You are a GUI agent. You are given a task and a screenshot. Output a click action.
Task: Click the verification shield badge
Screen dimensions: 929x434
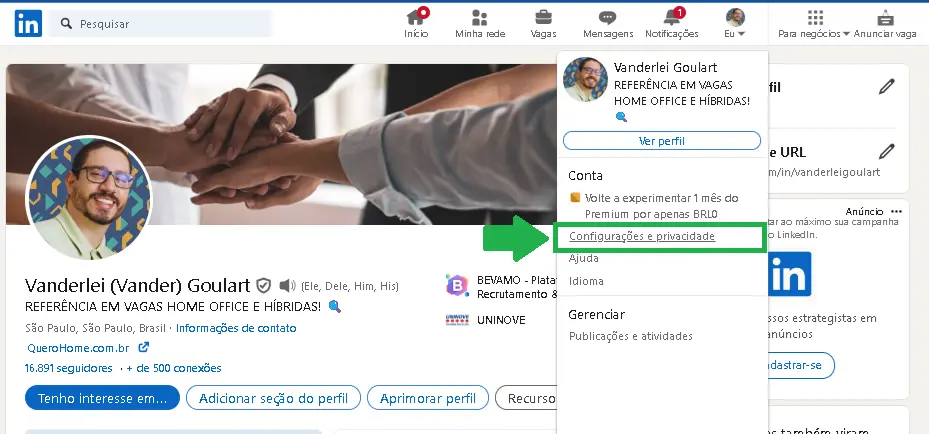264,286
